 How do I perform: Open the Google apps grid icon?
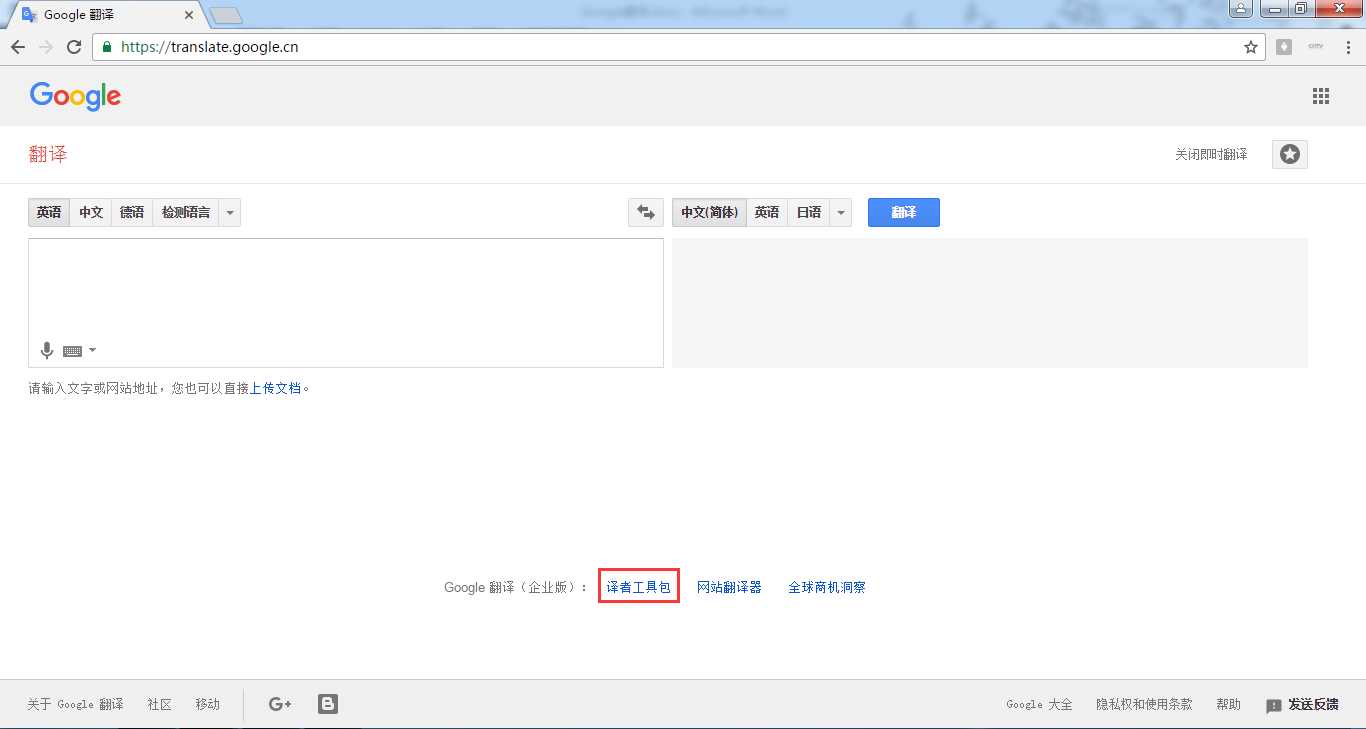tap(1321, 96)
